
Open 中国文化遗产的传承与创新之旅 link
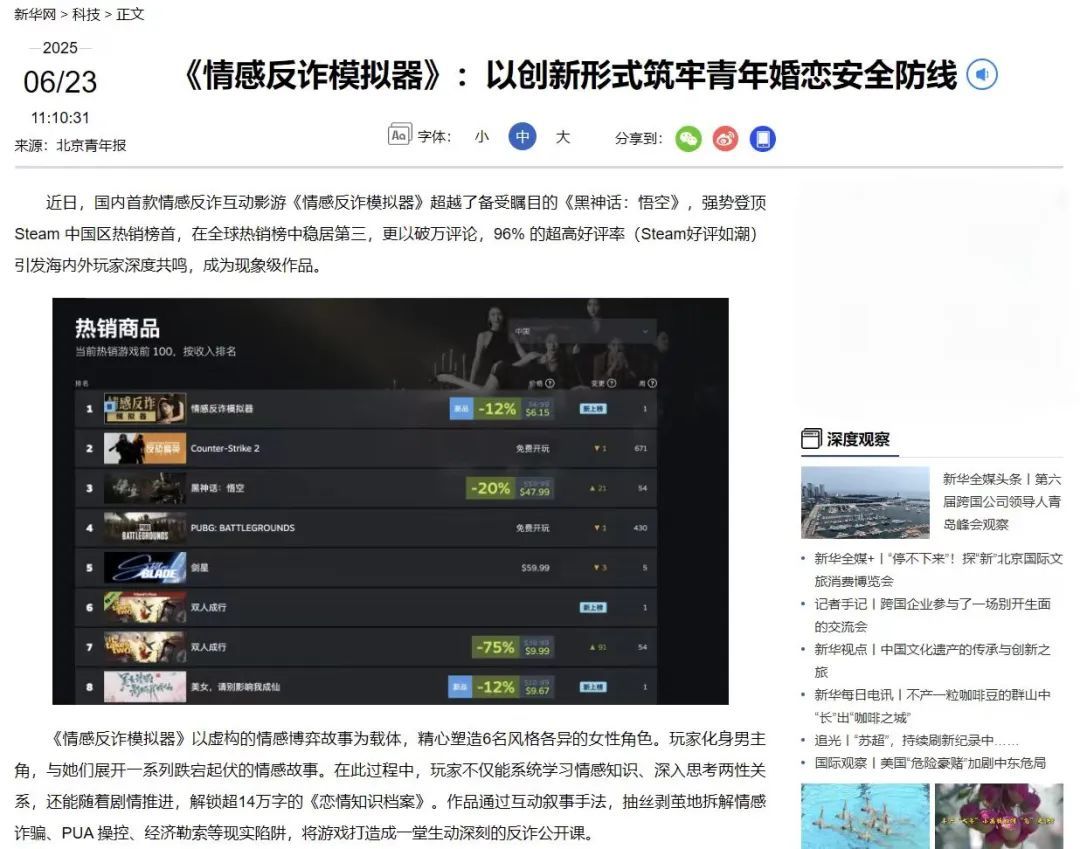pyautogui.click(x=933, y=660)
